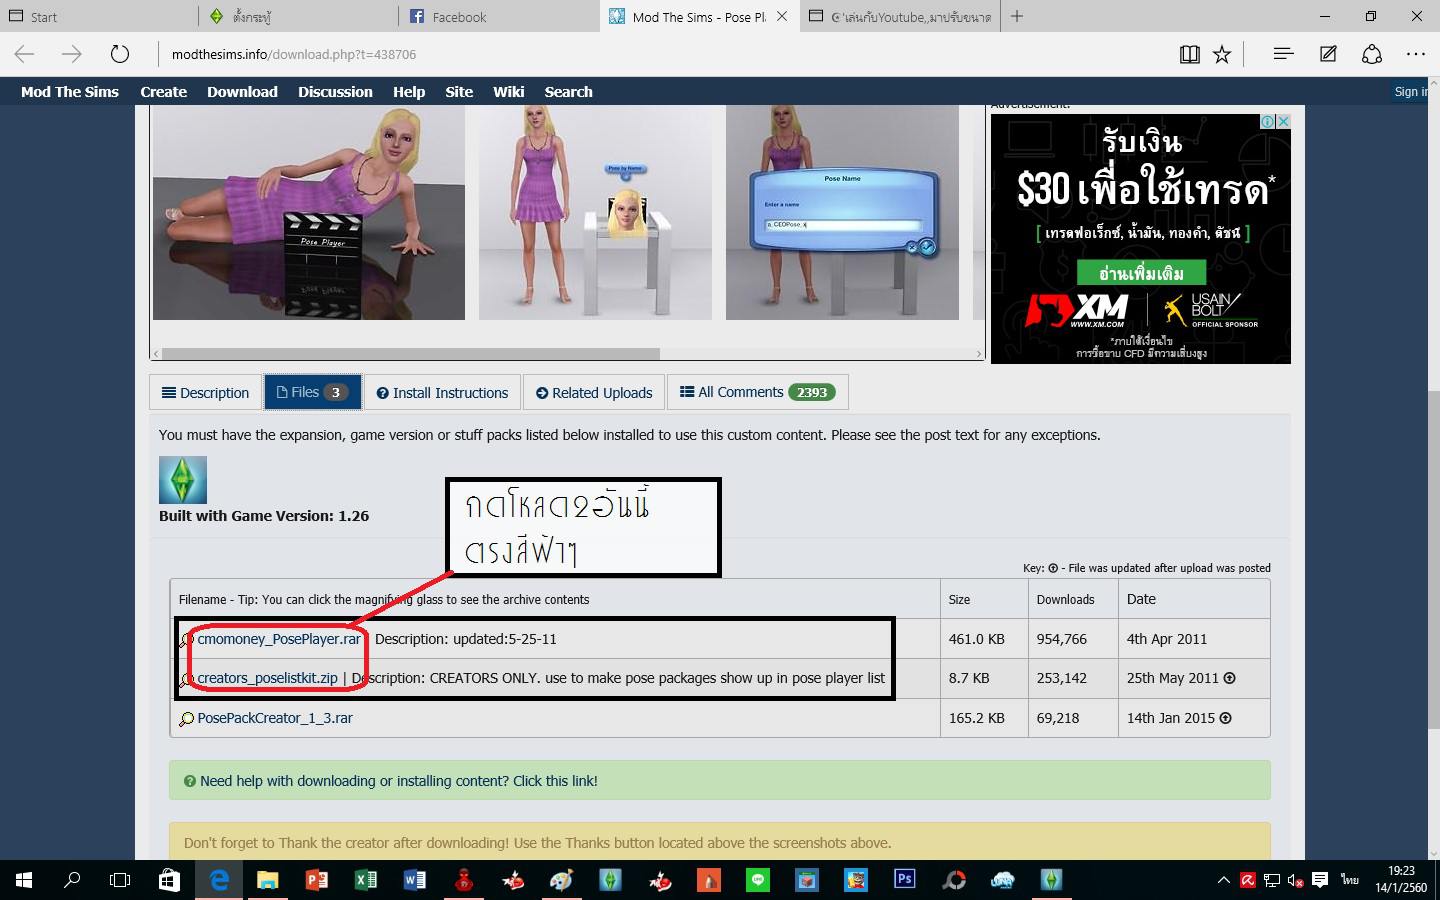
Task: Select the Description tab
Action: (205, 392)
